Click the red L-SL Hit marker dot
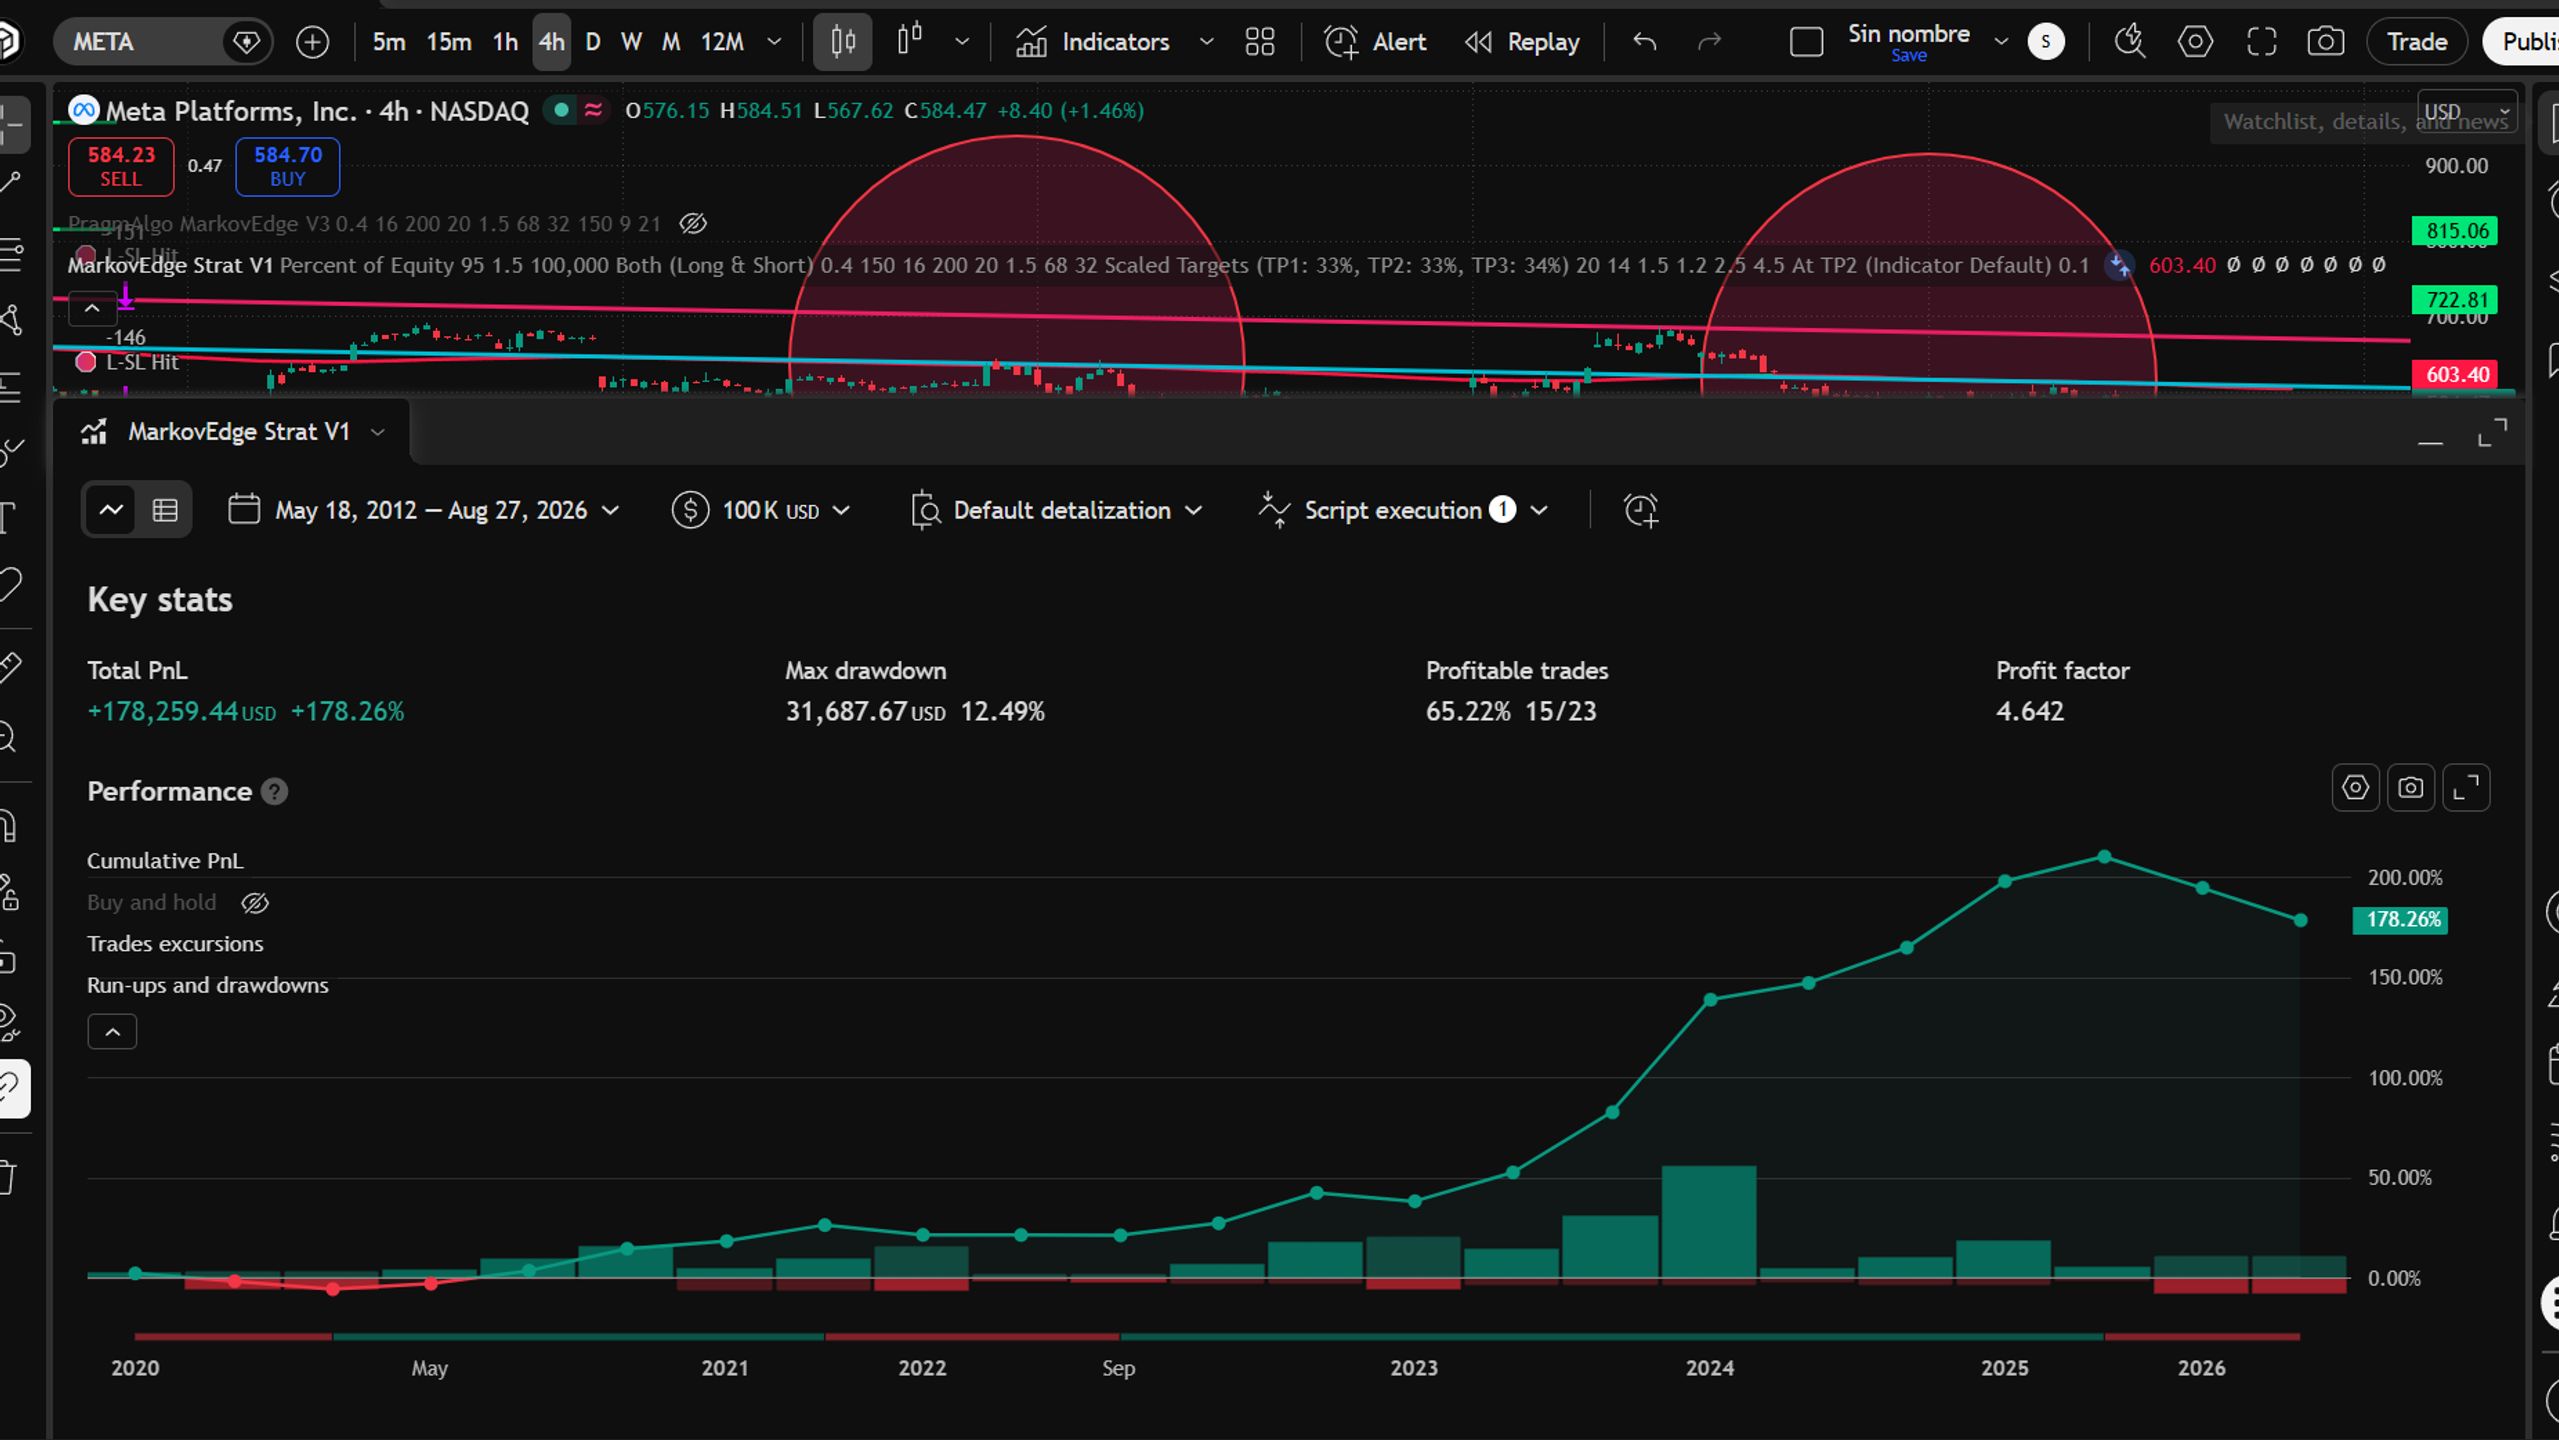Viewport: 2559px width, 1440px height. [x=86, y=362]
